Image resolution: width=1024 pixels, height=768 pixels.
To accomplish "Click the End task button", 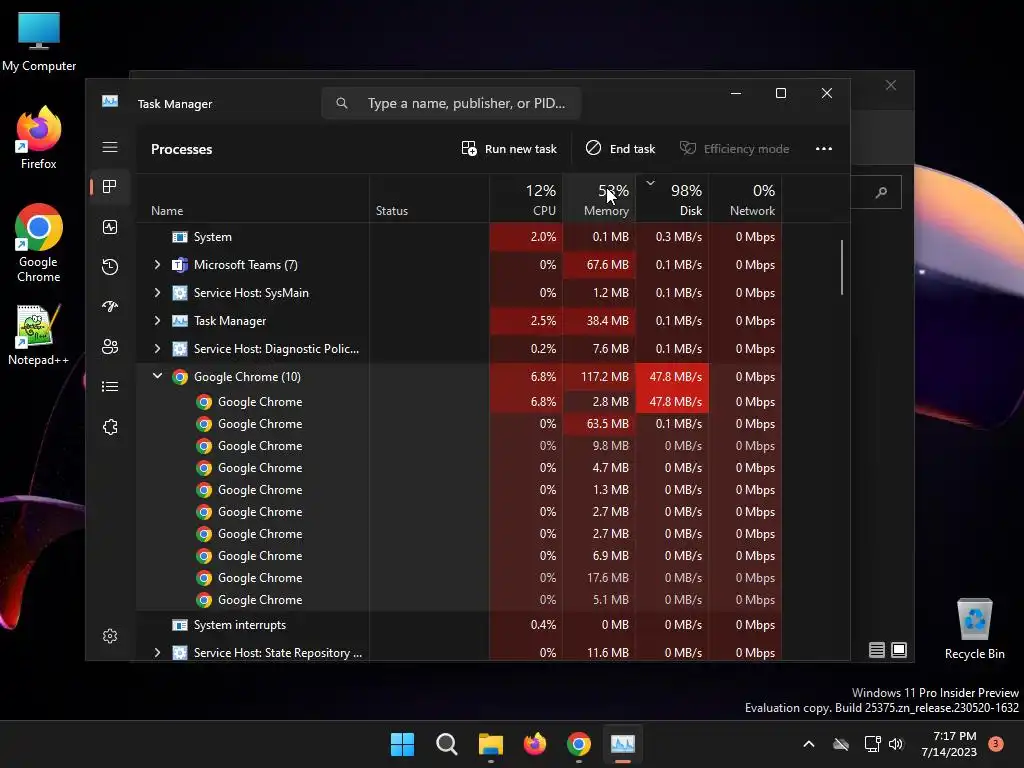I will point(620,149).
